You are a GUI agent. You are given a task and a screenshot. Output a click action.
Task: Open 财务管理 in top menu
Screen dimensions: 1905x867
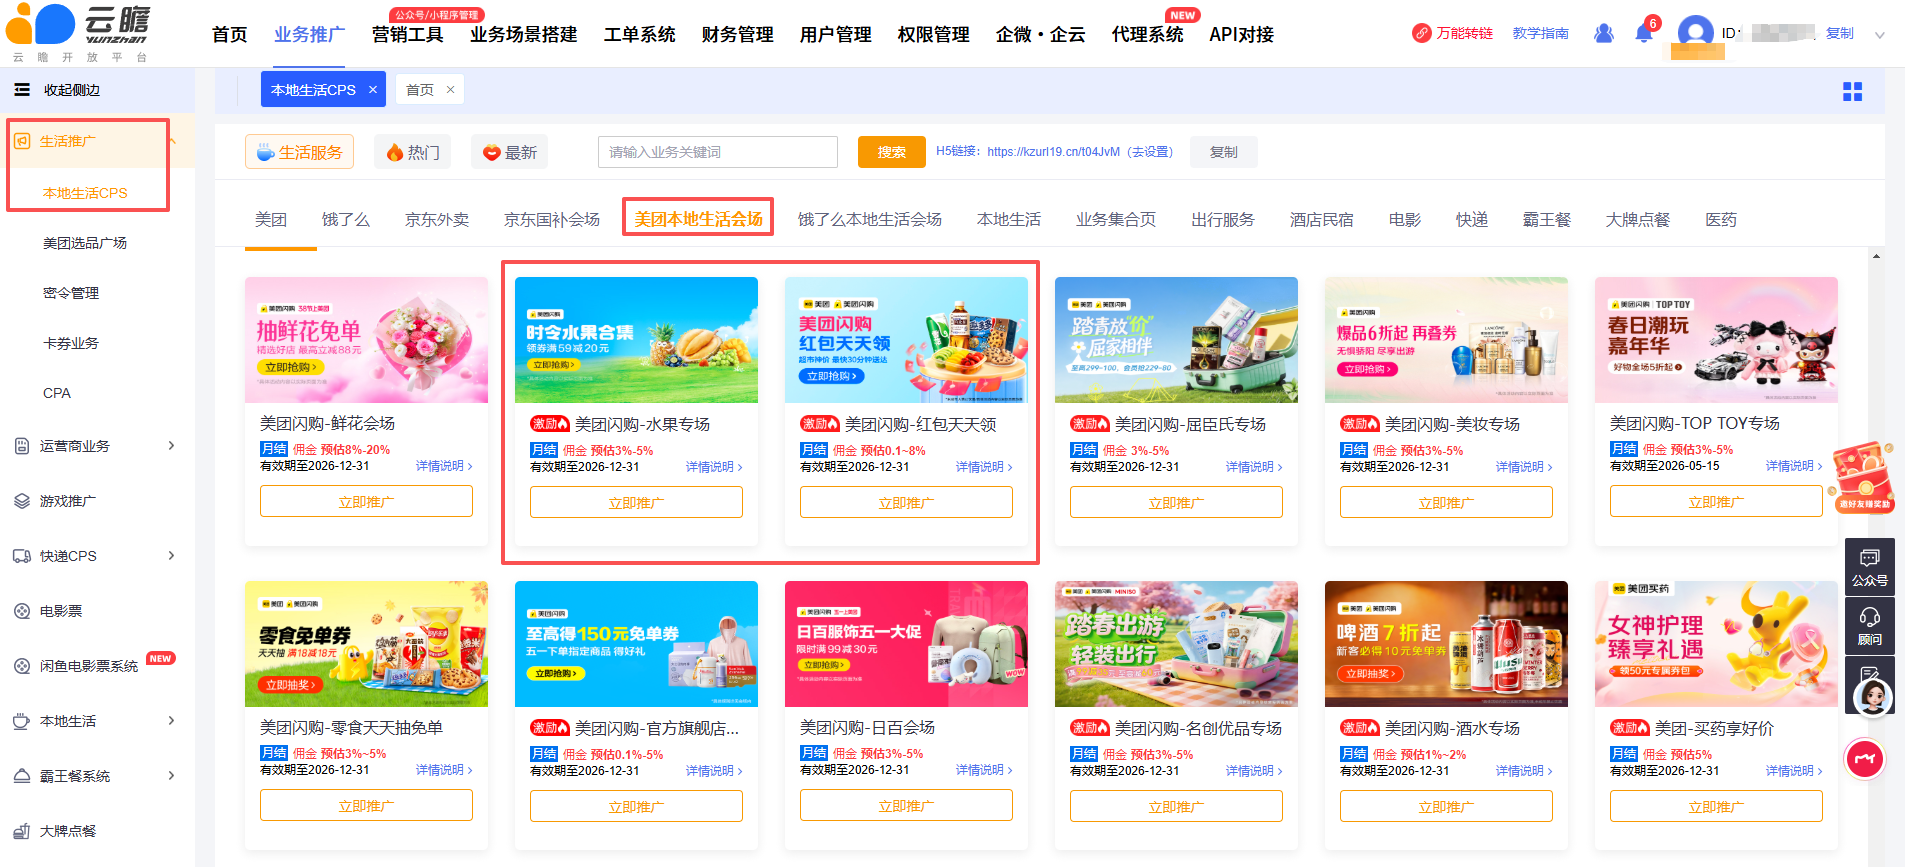coord(737,35)
